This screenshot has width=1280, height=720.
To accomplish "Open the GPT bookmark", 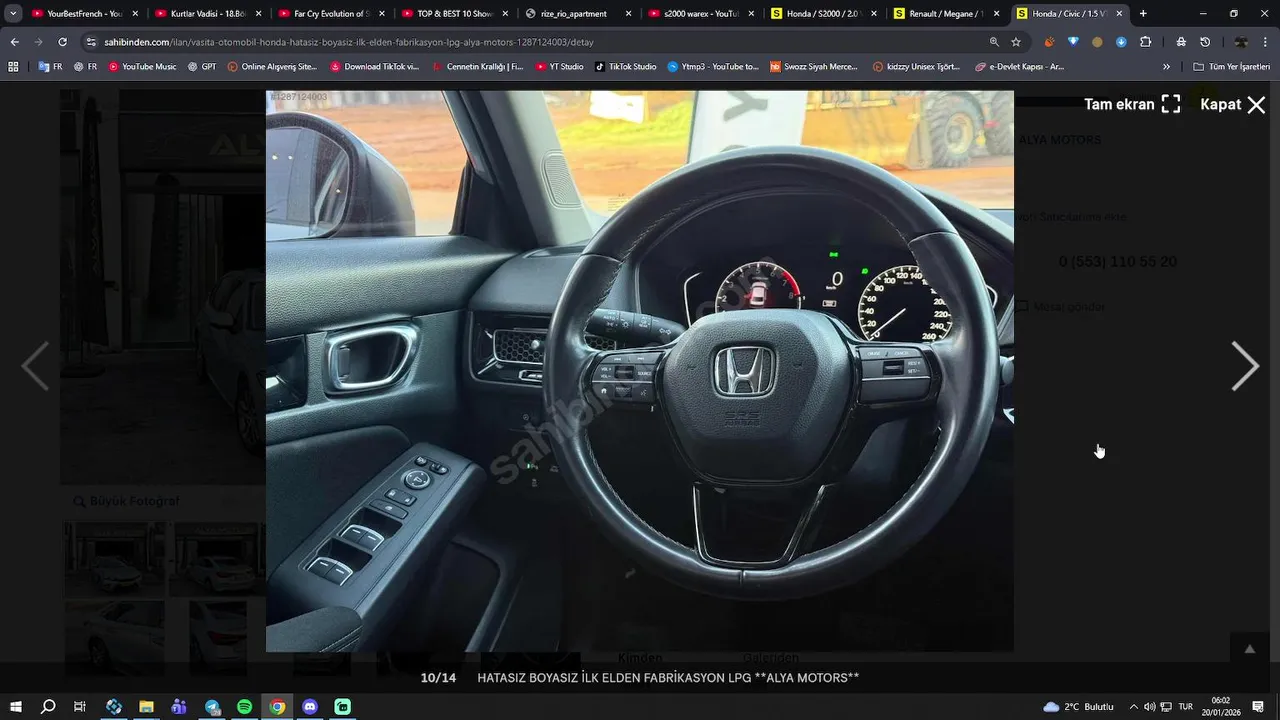I will pos(202,67).
